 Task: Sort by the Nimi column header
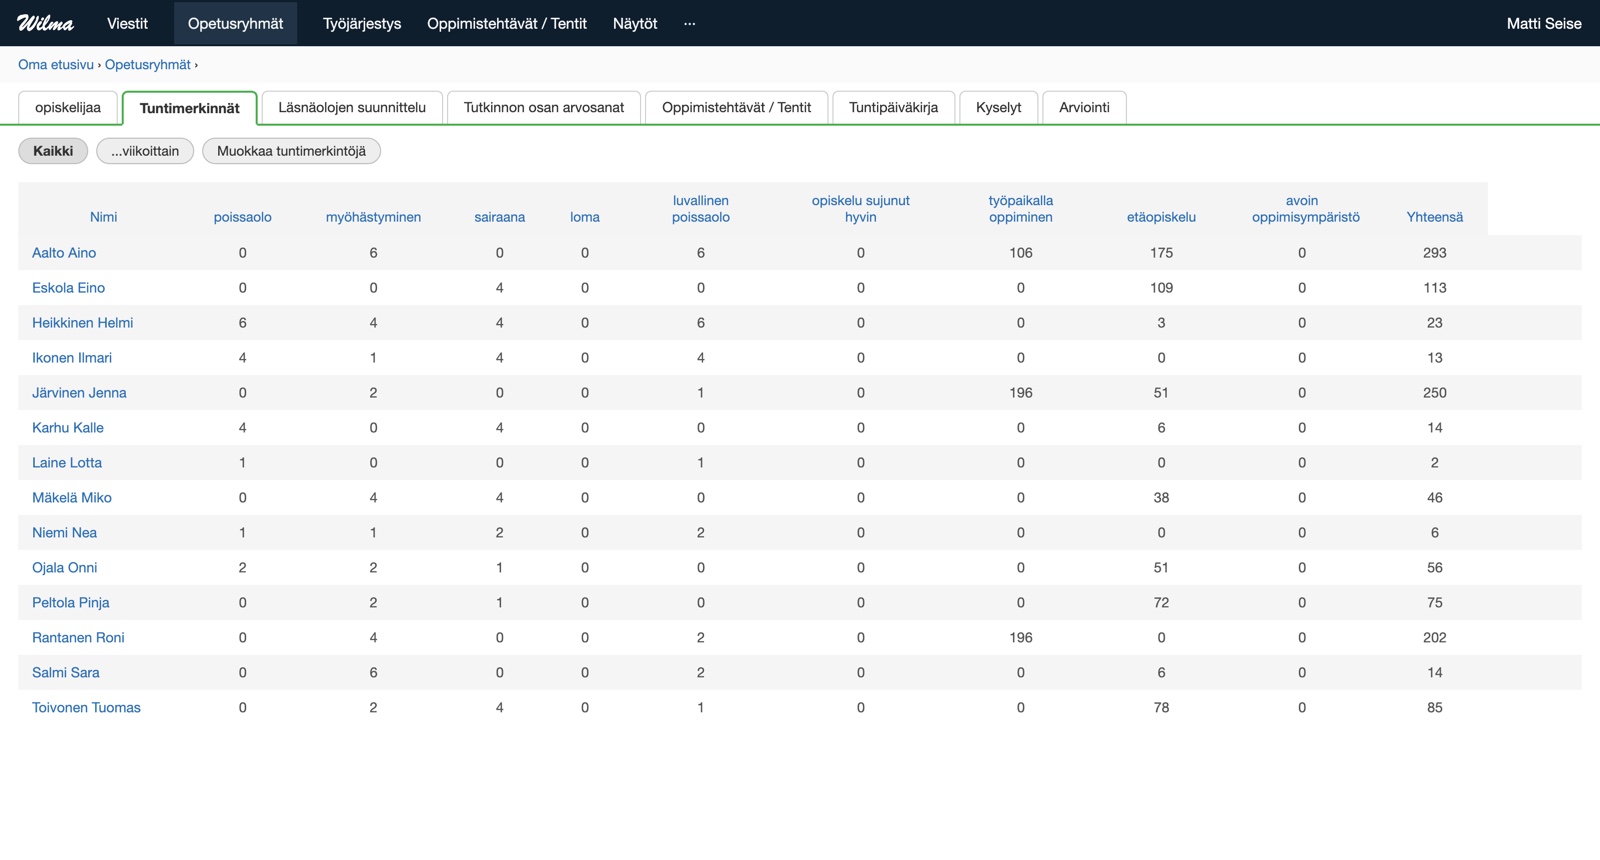pos(104,217)
